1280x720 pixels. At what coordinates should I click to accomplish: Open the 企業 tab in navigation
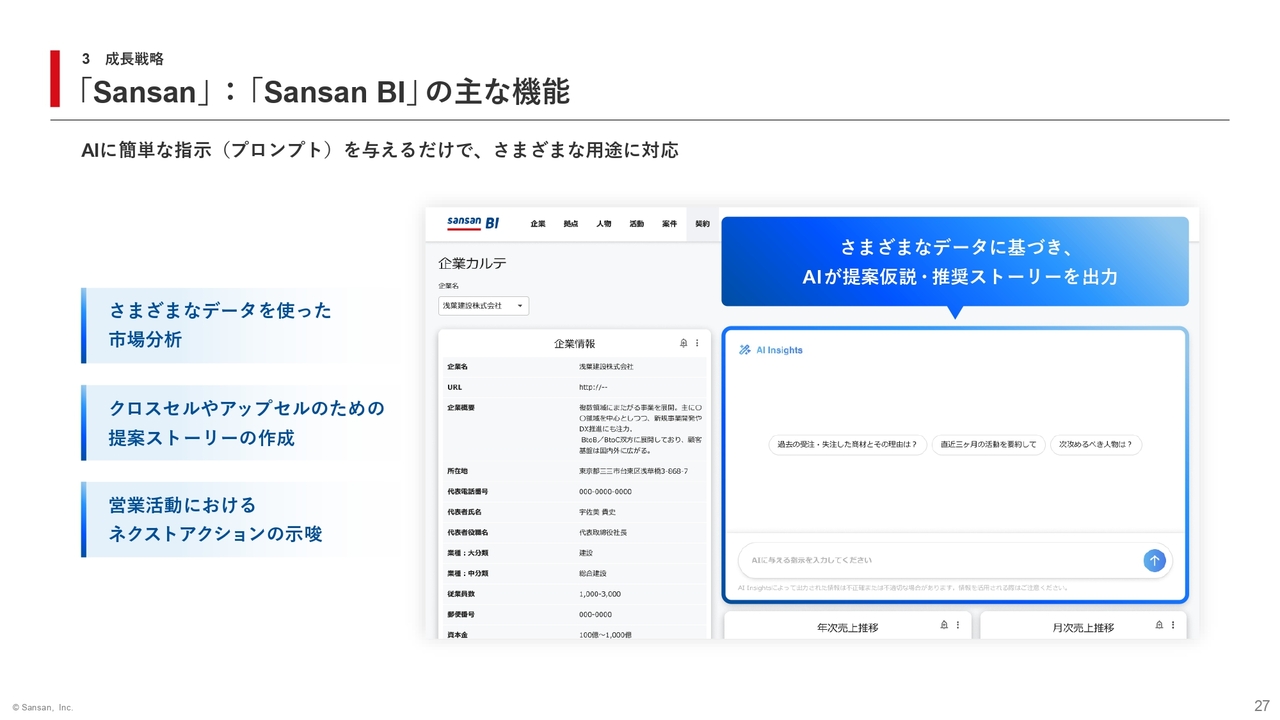538,224
